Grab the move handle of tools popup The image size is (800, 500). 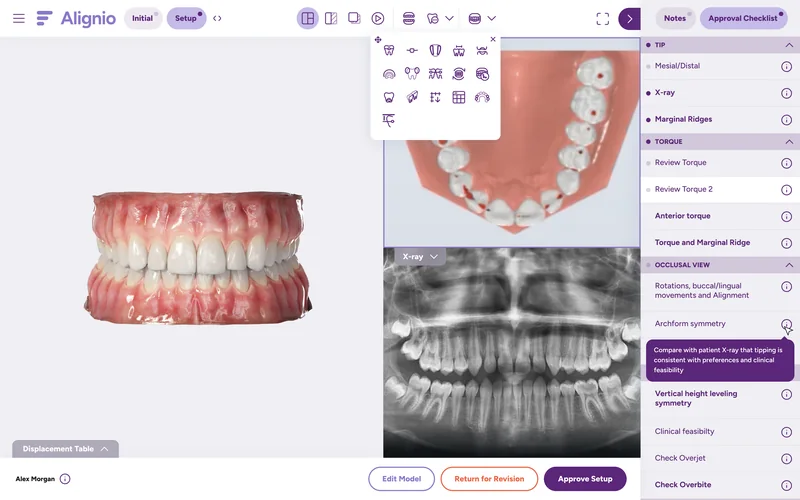[x=378, y=39]
